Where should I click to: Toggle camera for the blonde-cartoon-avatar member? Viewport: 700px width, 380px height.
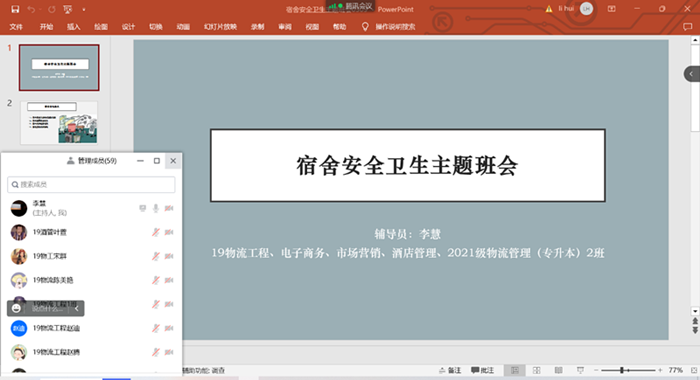click(169, 280)
